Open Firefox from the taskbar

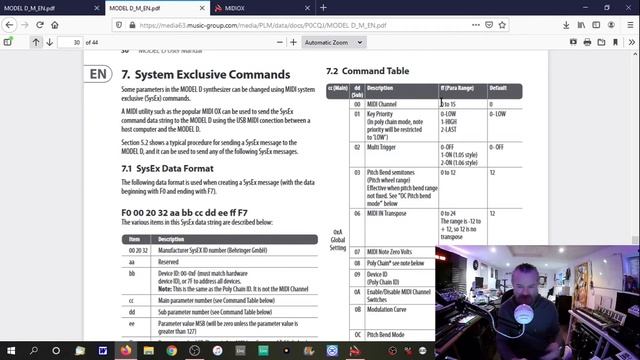click(126, 351)
